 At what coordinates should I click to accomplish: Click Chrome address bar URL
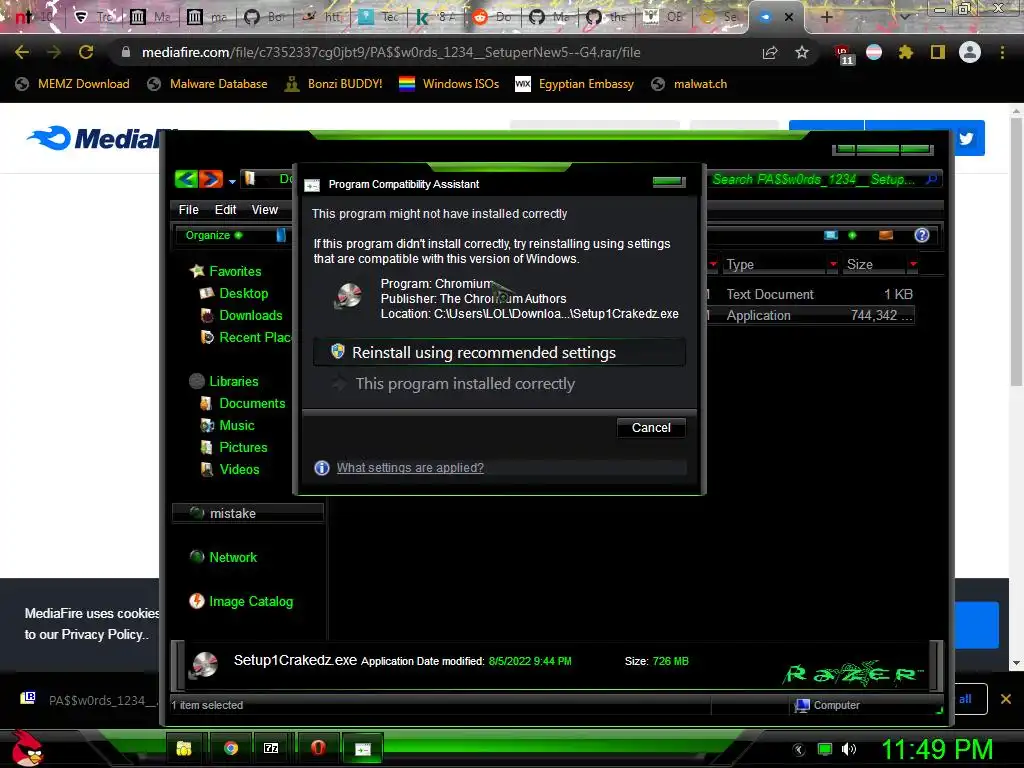(391, 52)
